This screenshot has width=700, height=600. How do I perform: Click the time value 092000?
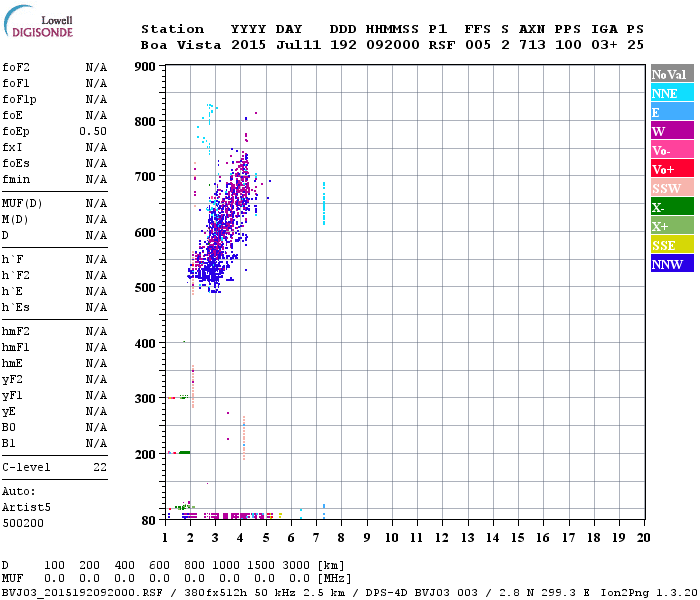(x=393, y=45)
